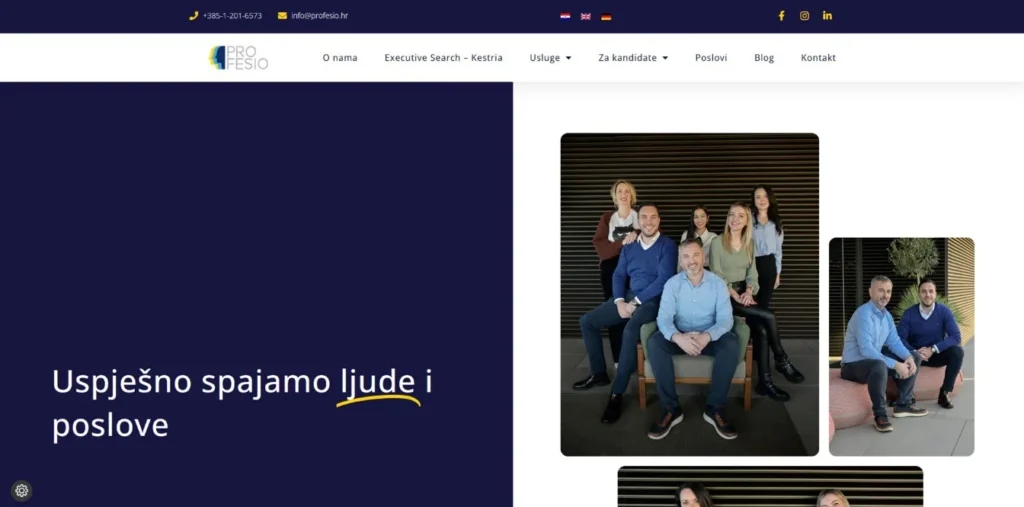
Task: Open the O nama menu item
Action: pos(340,58)
